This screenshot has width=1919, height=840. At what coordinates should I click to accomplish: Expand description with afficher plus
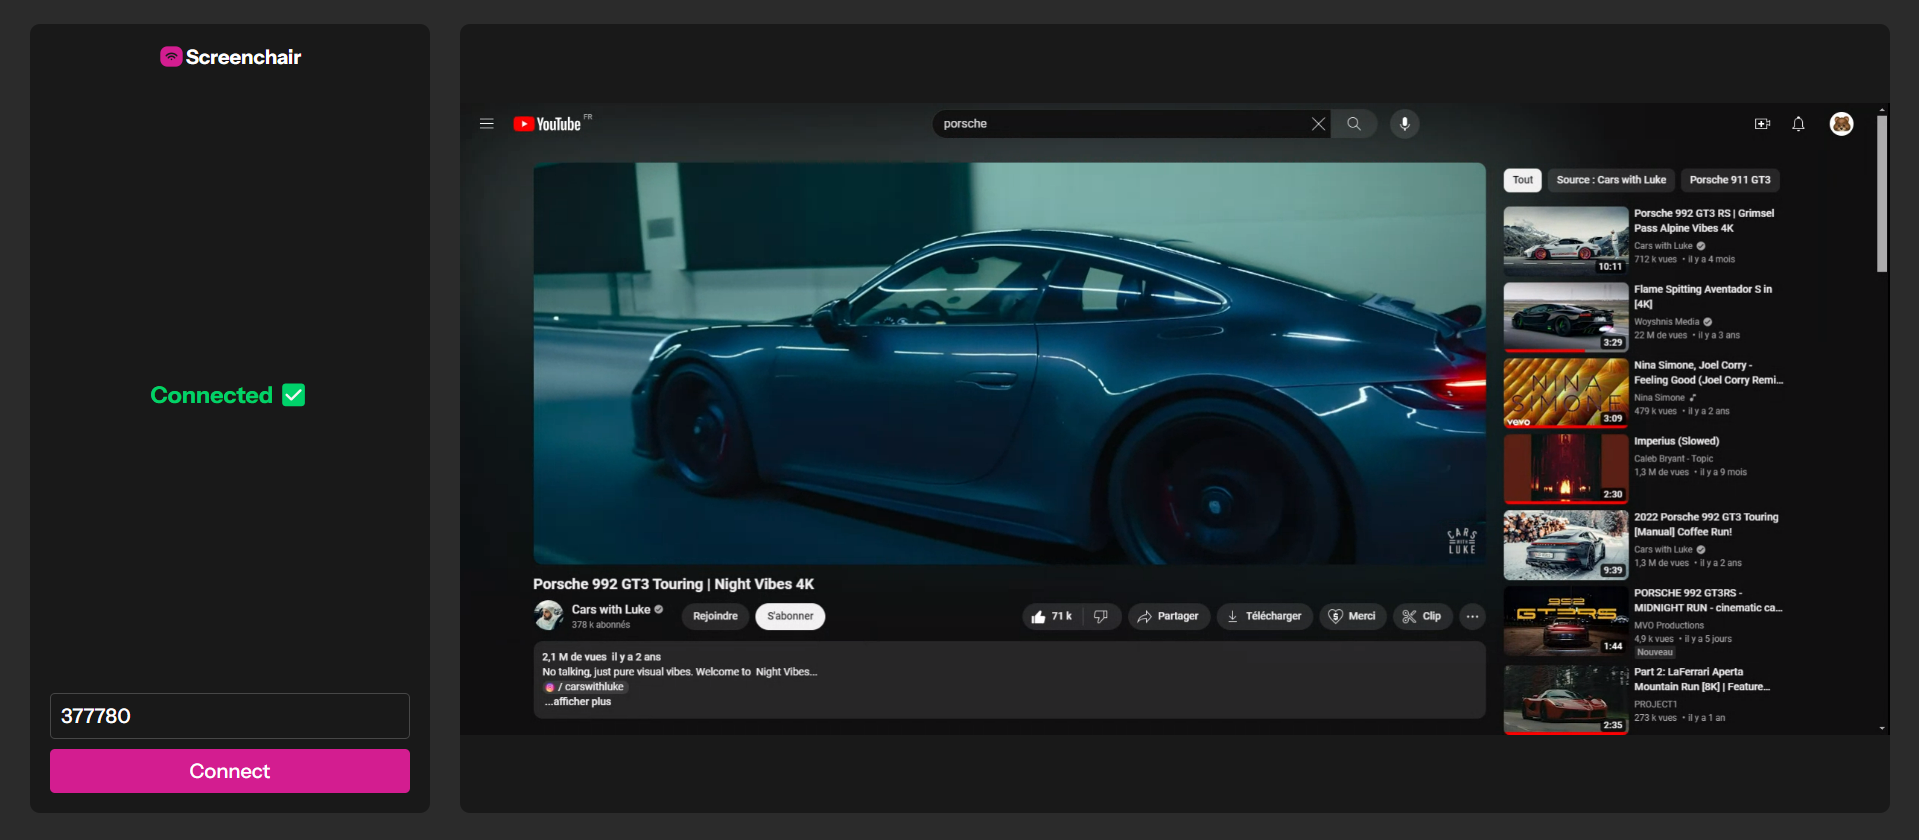[578, 702]
